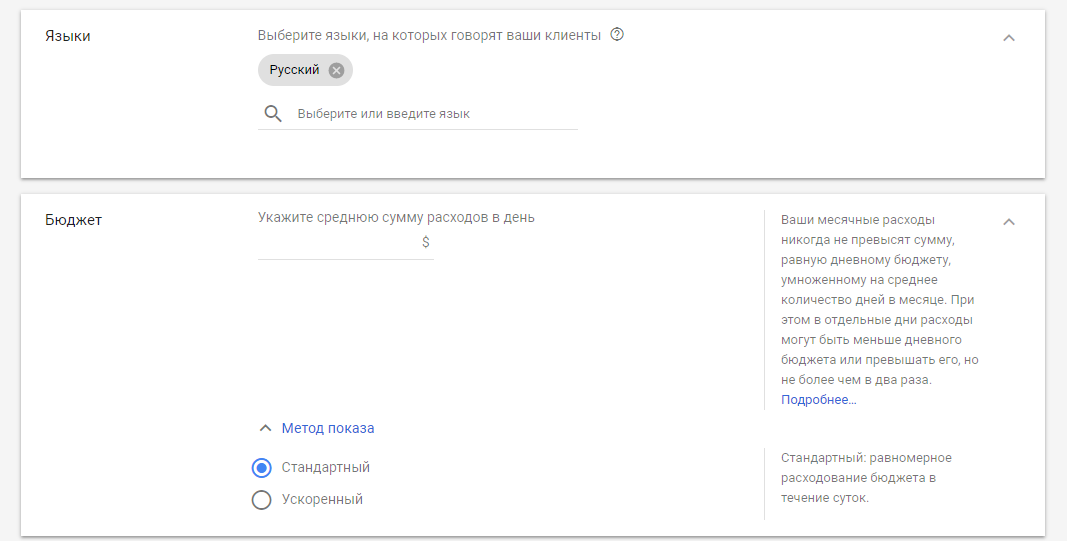The width and height of the screenshot is (1067, 541).
Task: Click the daily budget amount field
Action: click(337, 242)
